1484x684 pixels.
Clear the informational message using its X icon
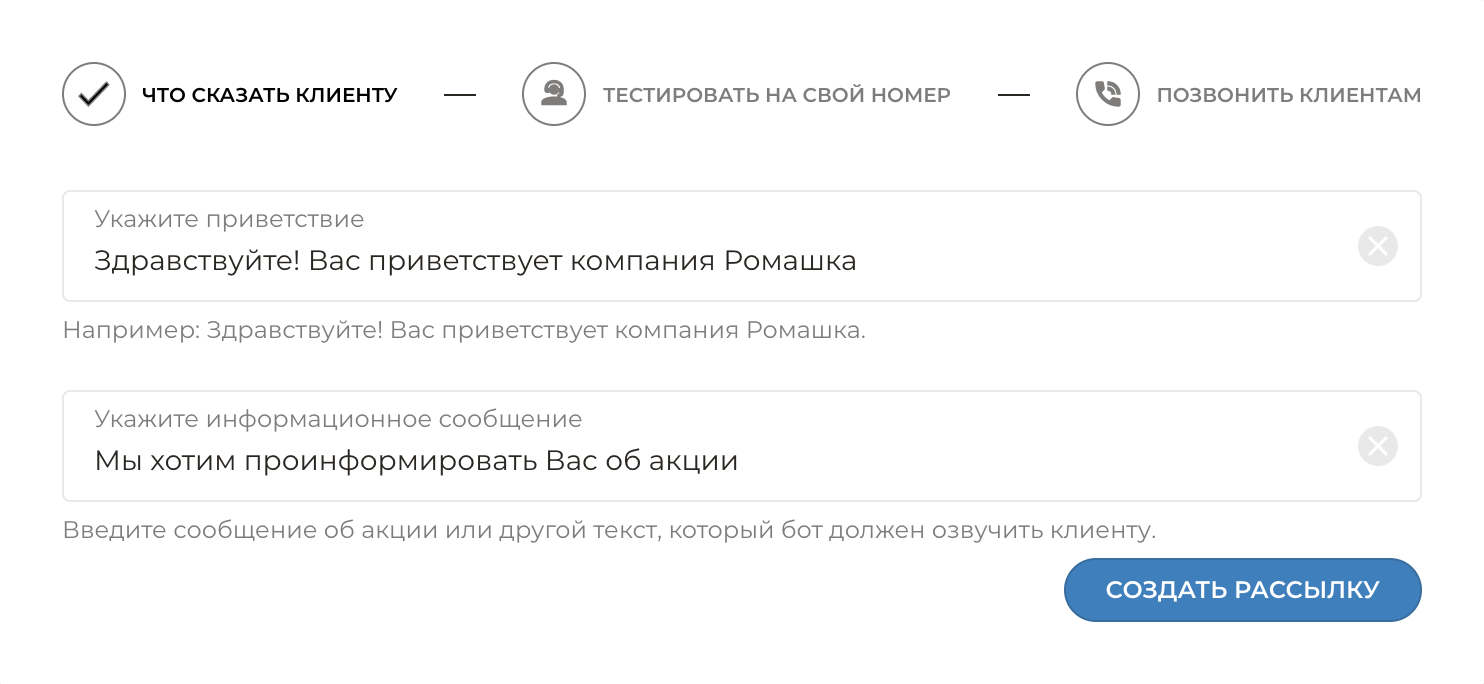point(1377,446)
